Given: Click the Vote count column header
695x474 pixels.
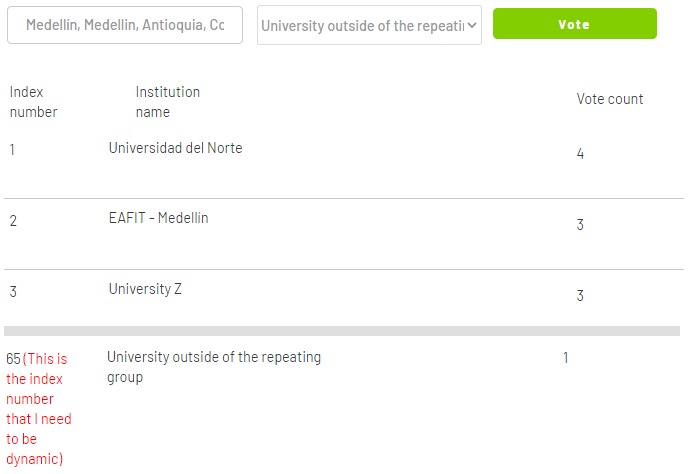Looking at the screenshot, I should 609,99.
